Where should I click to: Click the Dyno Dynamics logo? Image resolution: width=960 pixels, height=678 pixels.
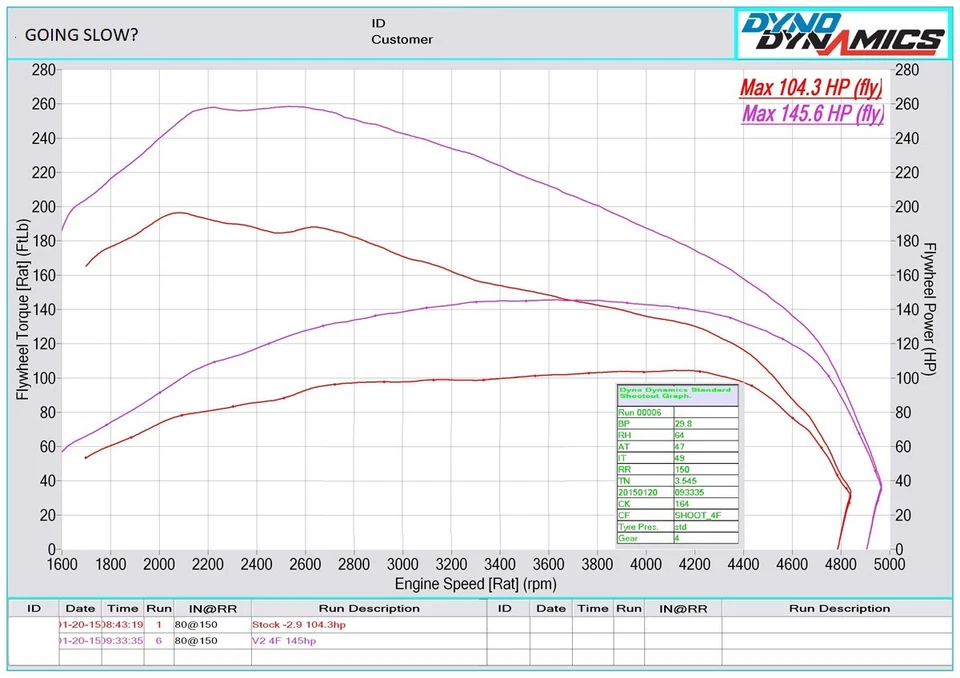[x=843, y=32]
